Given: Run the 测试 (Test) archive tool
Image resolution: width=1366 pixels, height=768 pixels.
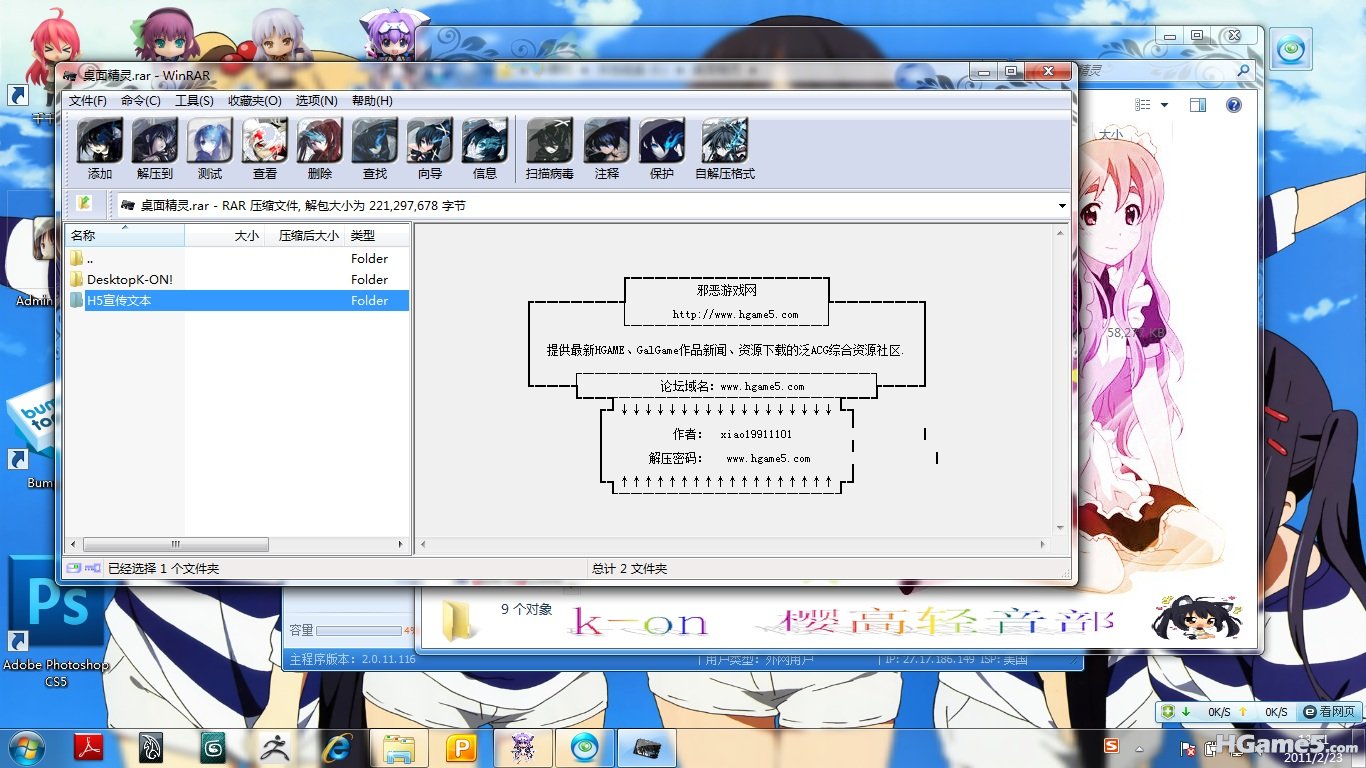Looking at the screenshot, I should point(210,149).
